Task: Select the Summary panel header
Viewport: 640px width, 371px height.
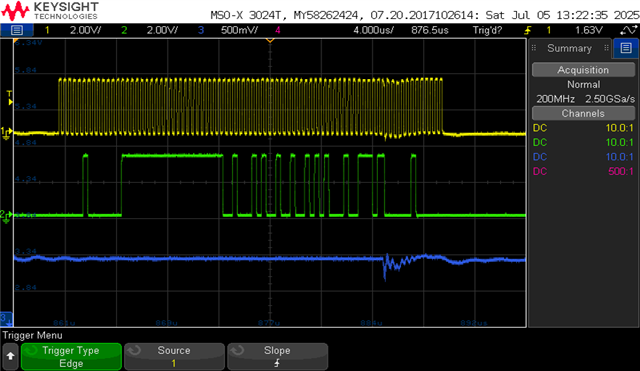Action: coord(570,48)
